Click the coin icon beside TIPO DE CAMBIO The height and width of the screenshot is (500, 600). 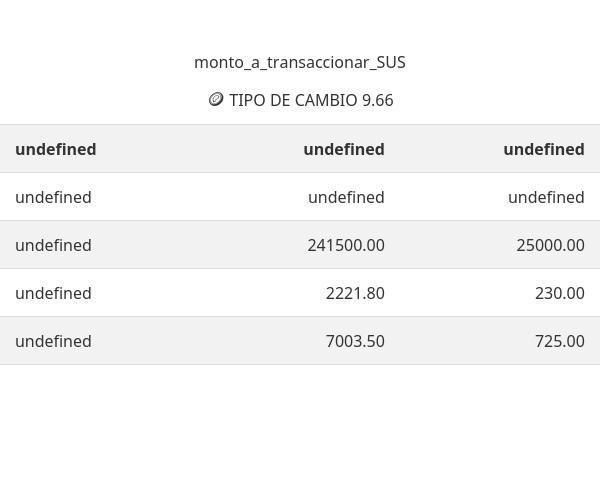(x=216, y=100)
